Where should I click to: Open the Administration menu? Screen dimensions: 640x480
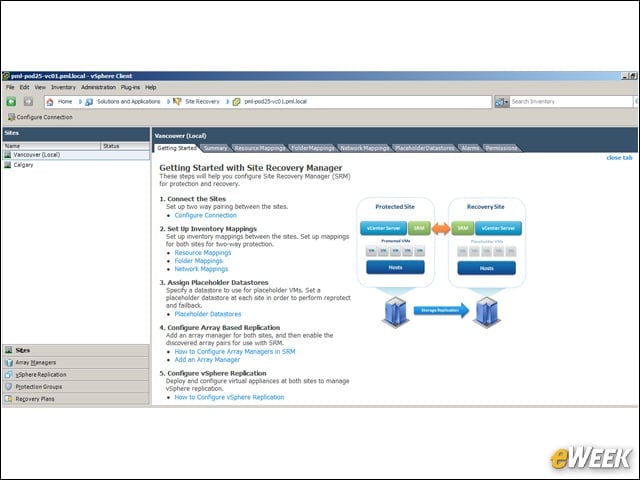pos(98,87)
